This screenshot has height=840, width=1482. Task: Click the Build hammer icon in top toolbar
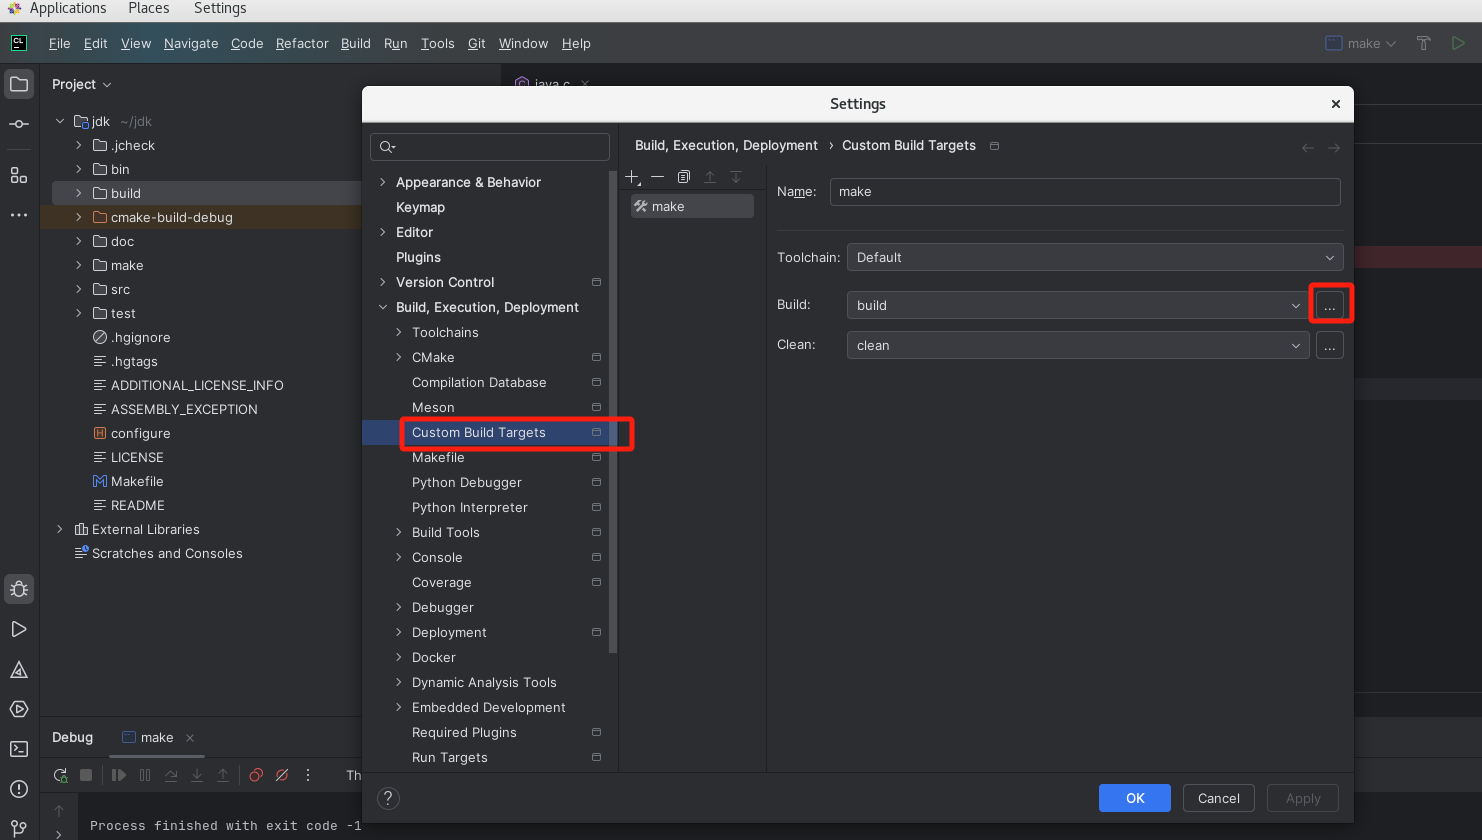(x=1424, y=43)
